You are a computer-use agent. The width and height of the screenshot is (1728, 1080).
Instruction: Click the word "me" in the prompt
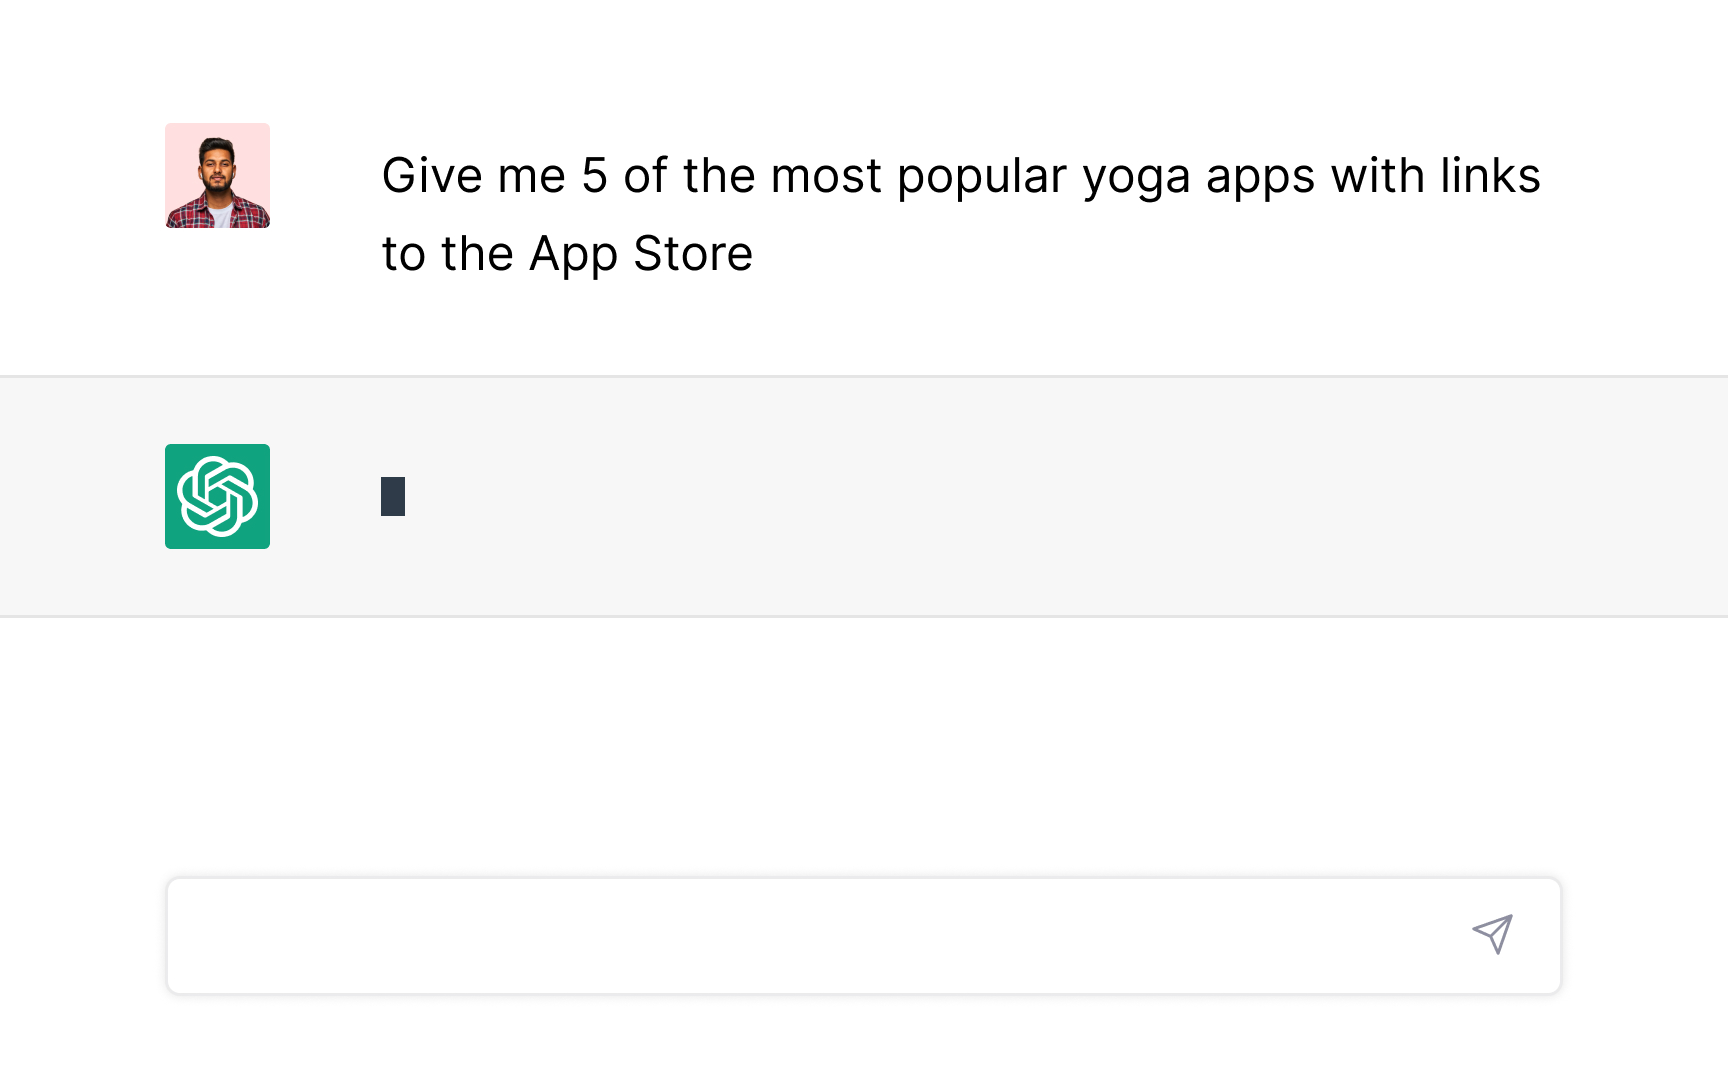point(532,176)
